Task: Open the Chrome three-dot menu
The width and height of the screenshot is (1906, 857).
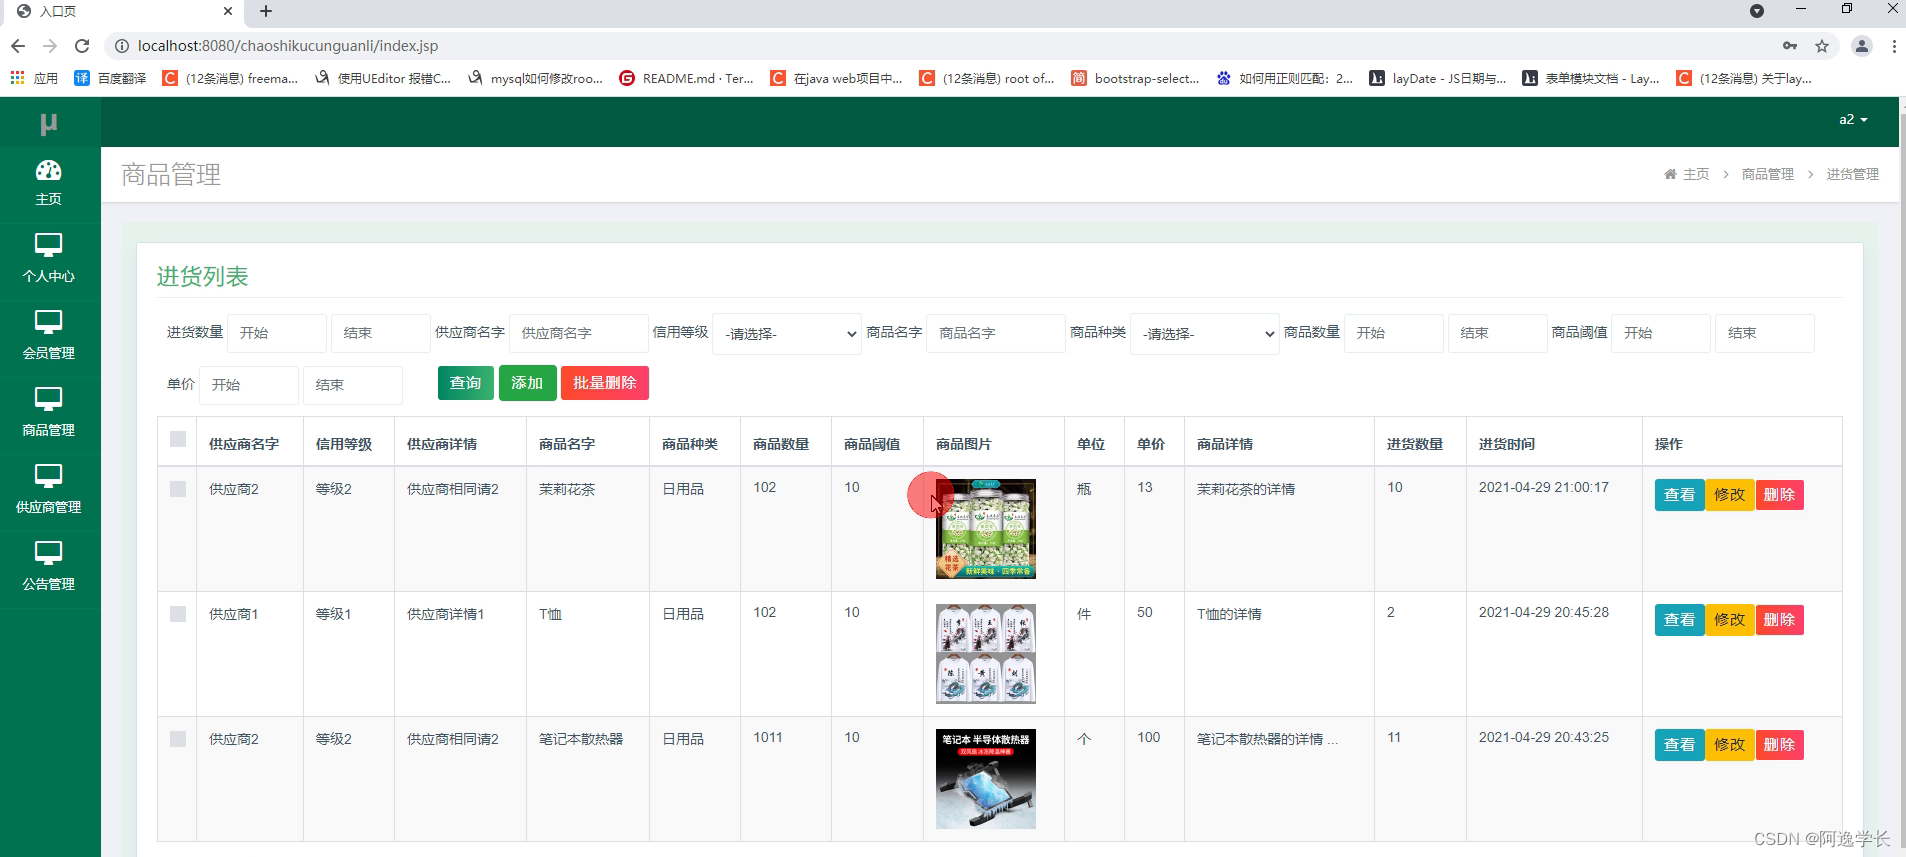Action: 1894,46
